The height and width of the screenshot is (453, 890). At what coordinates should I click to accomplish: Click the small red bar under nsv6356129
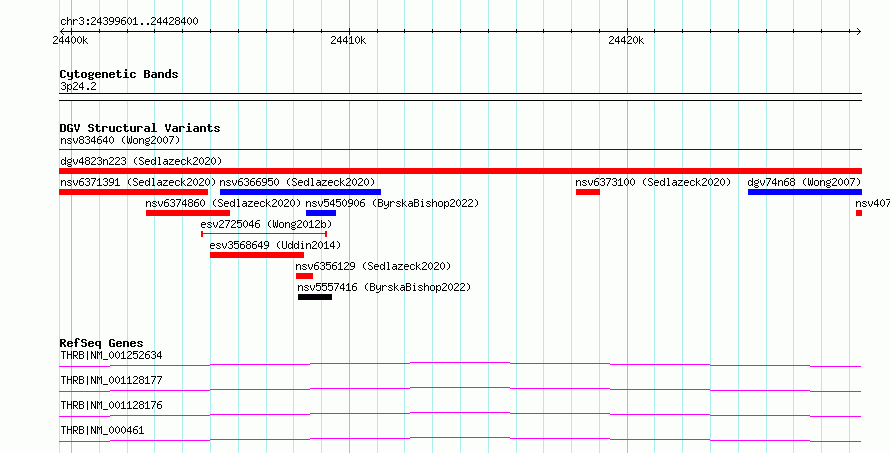click(x=304, y=276)
